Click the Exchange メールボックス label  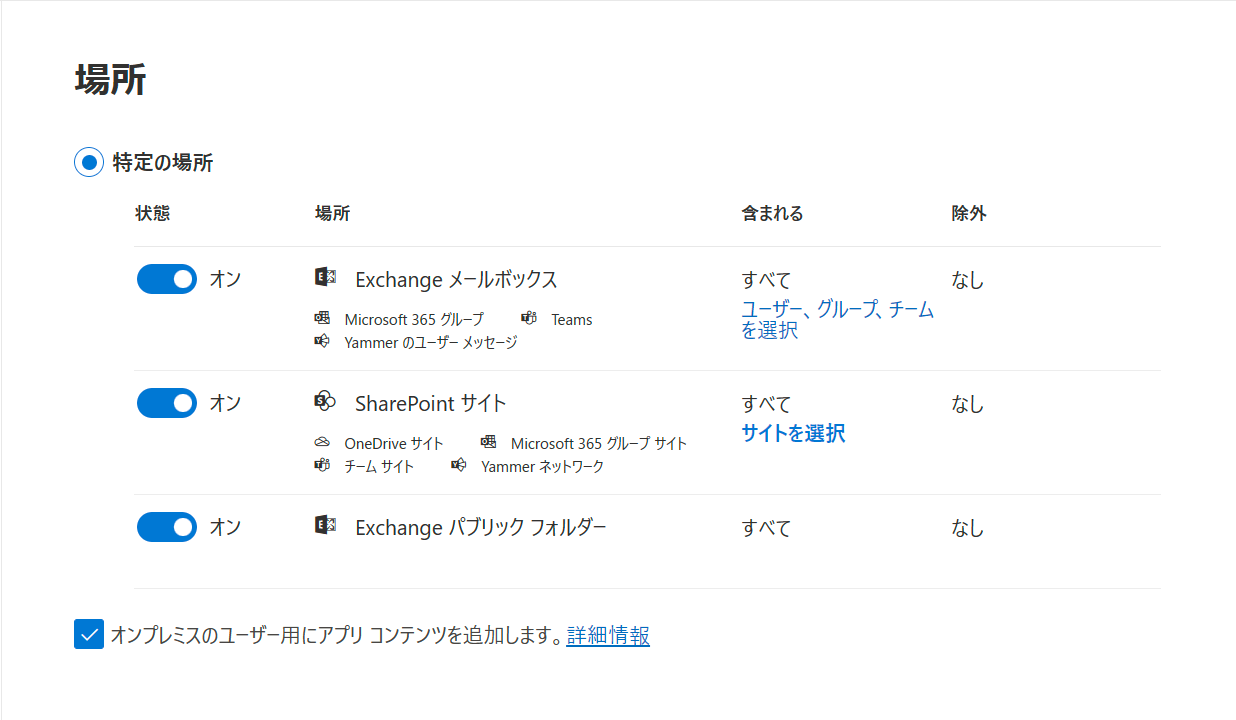(456, 280)
